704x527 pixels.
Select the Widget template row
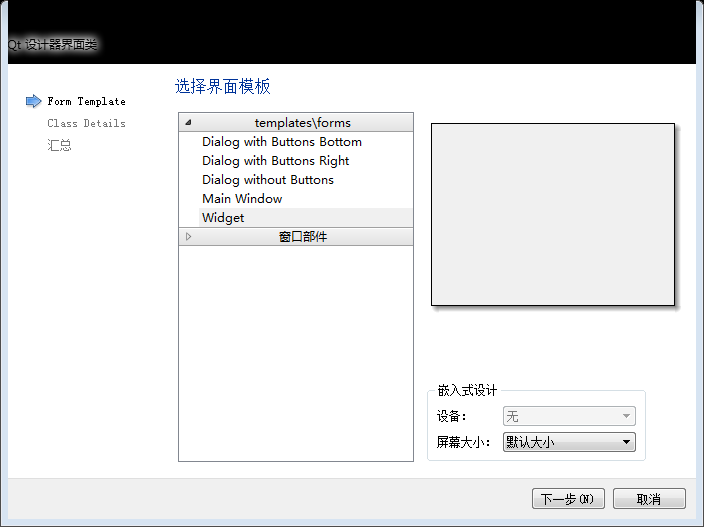pyautogui.click(x=305, y=218)
